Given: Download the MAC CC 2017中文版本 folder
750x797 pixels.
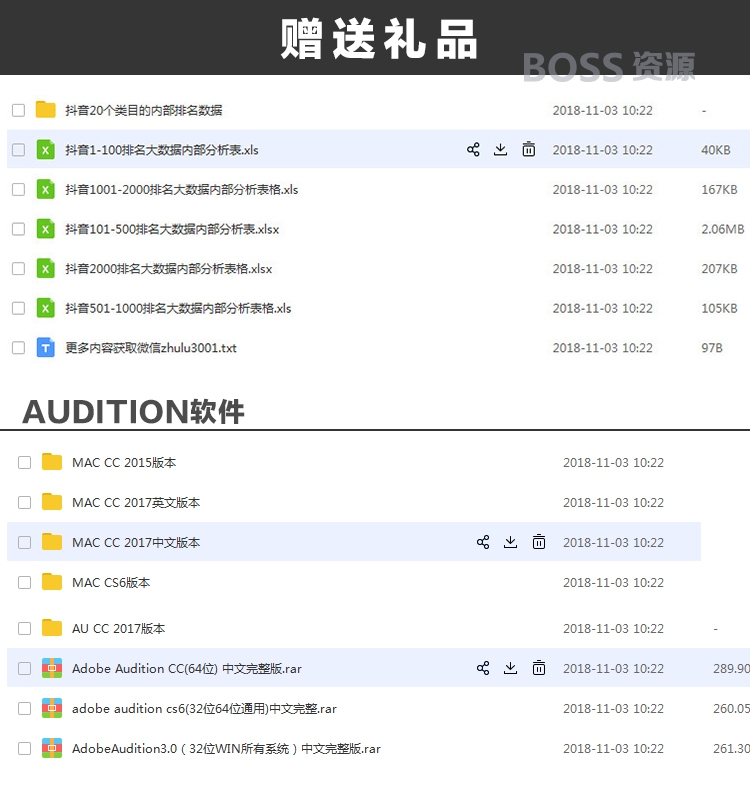Looking at the screenshot, I should point(510,542).
